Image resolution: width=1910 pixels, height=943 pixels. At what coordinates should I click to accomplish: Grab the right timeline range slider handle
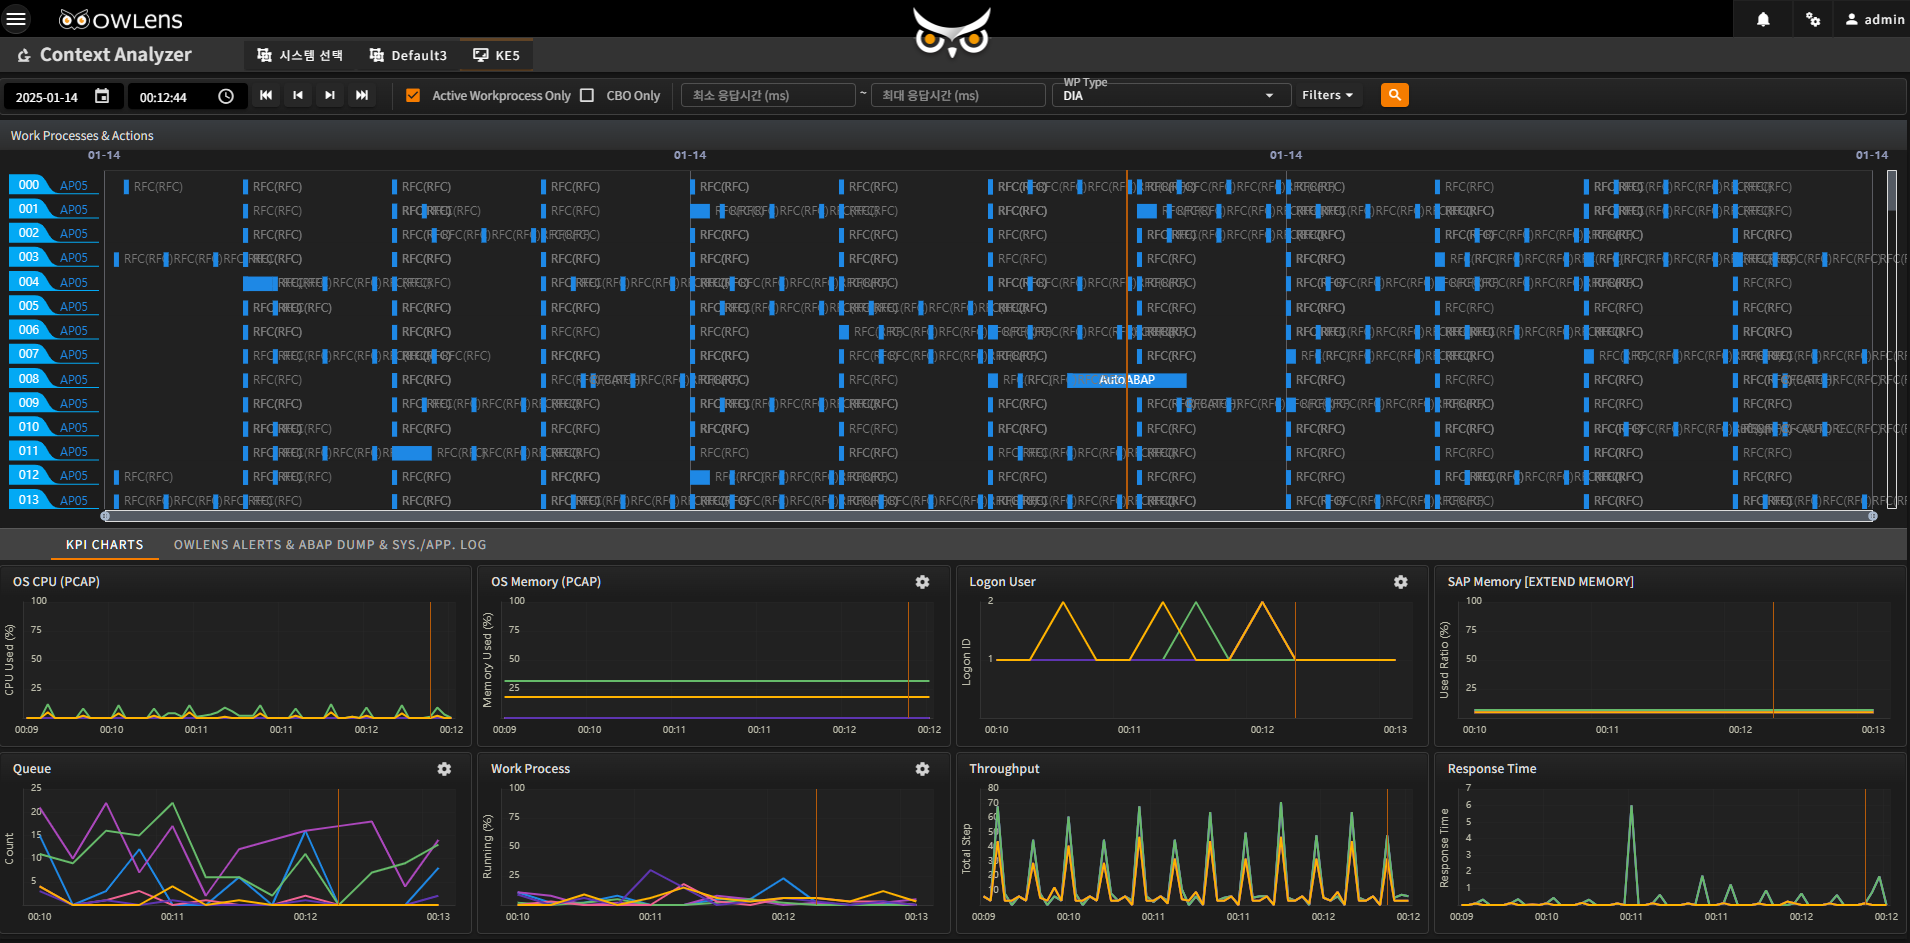click(x=1873, y=516)
